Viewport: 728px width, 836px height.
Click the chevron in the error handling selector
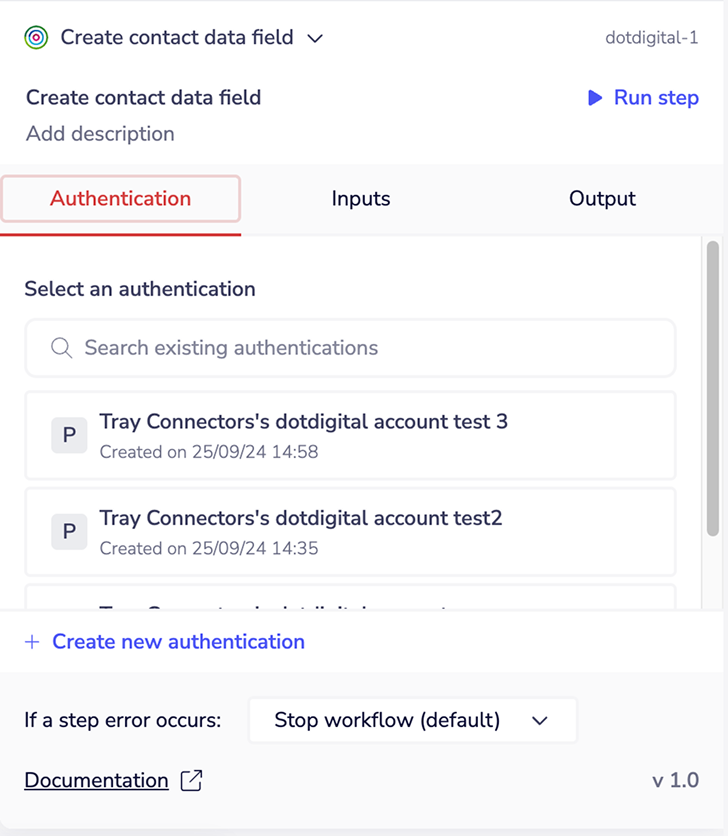tap(540, 720)
